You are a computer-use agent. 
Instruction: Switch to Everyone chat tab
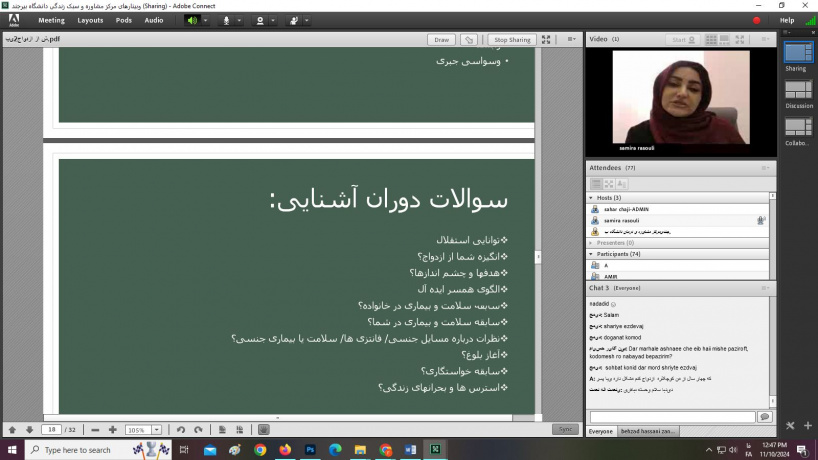point(601,431)
